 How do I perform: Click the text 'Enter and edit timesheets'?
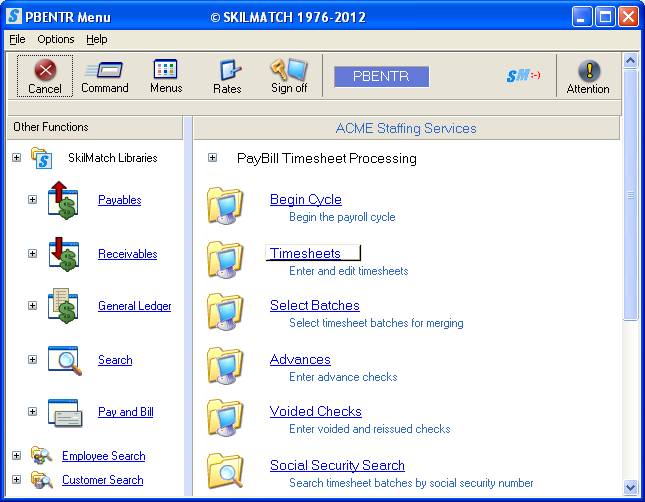point(348,271)
